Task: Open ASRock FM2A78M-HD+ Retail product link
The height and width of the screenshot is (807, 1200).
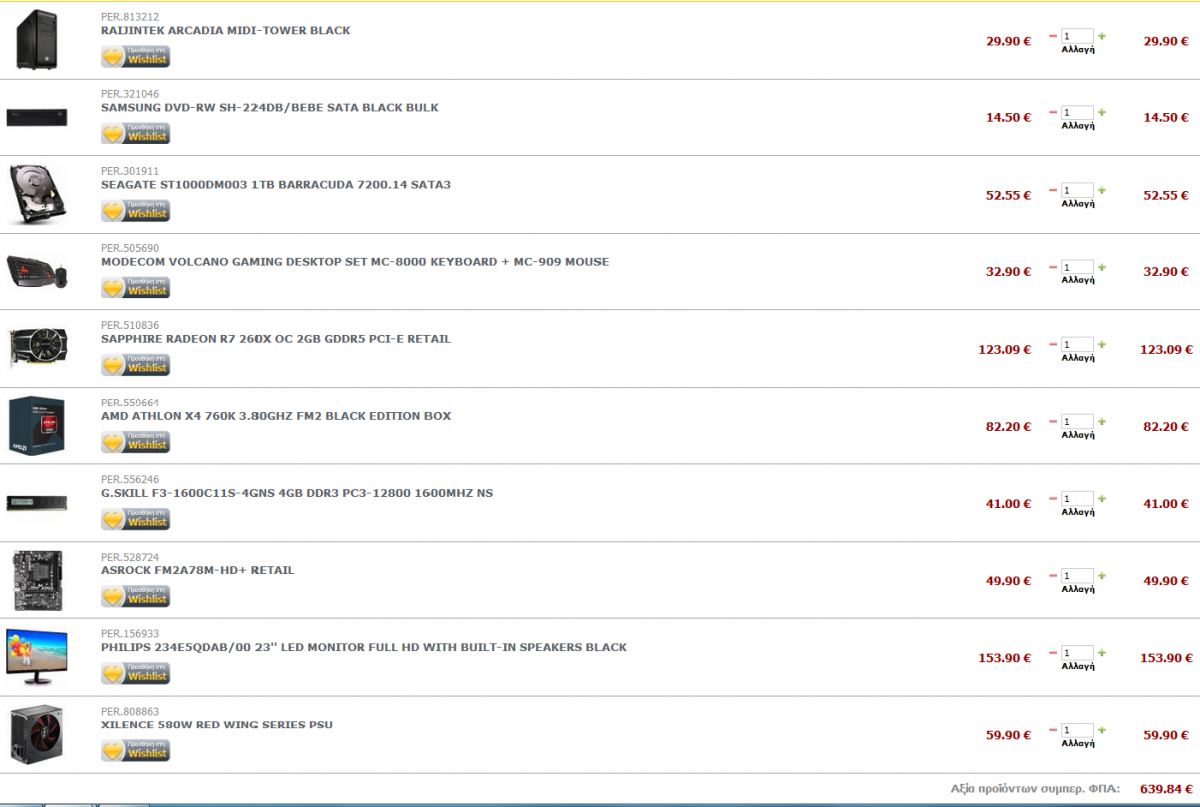Action: tap(198, 571)
